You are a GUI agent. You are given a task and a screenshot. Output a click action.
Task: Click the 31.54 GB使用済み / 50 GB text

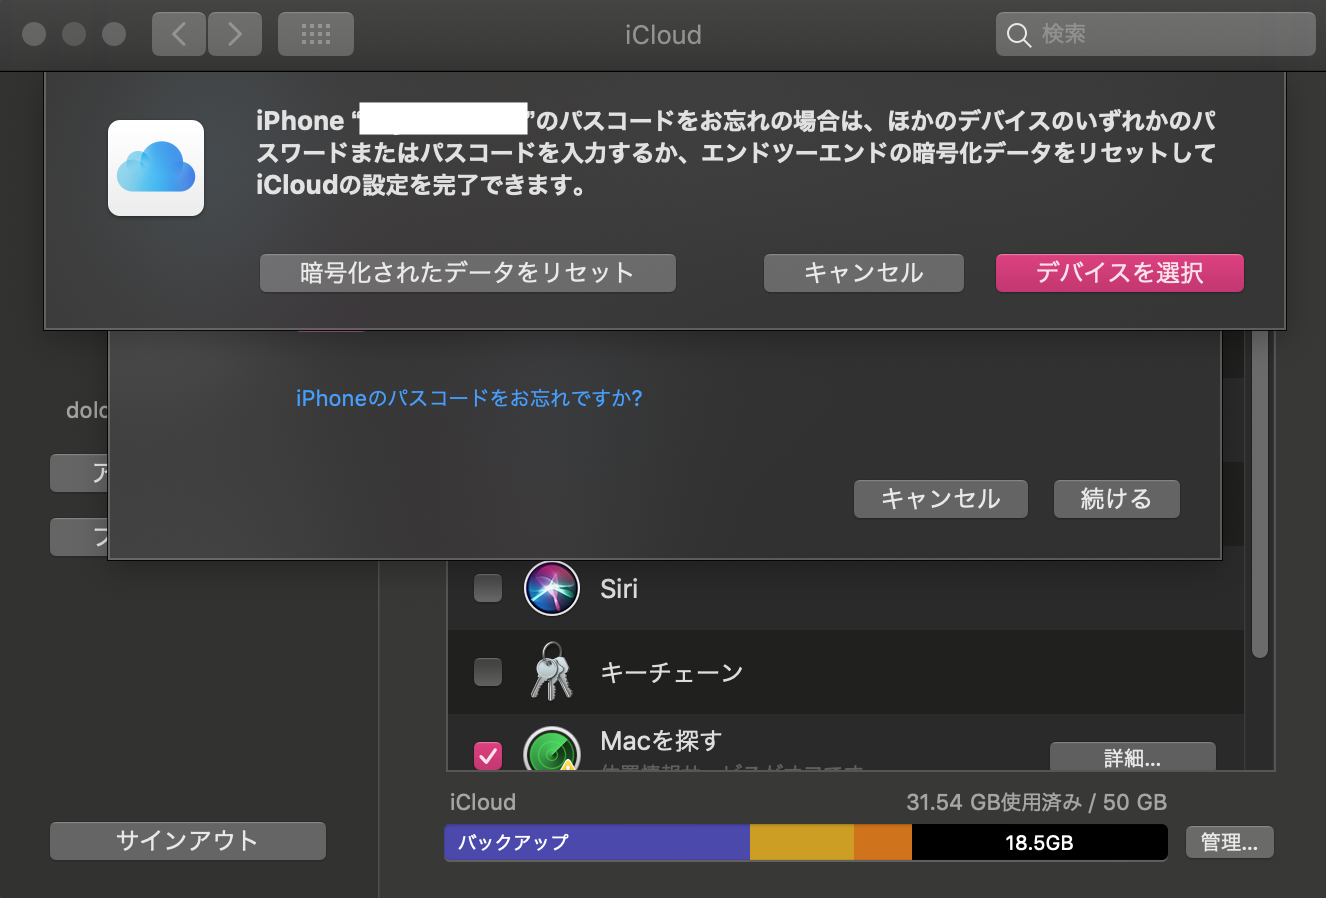click(1037, 802)
